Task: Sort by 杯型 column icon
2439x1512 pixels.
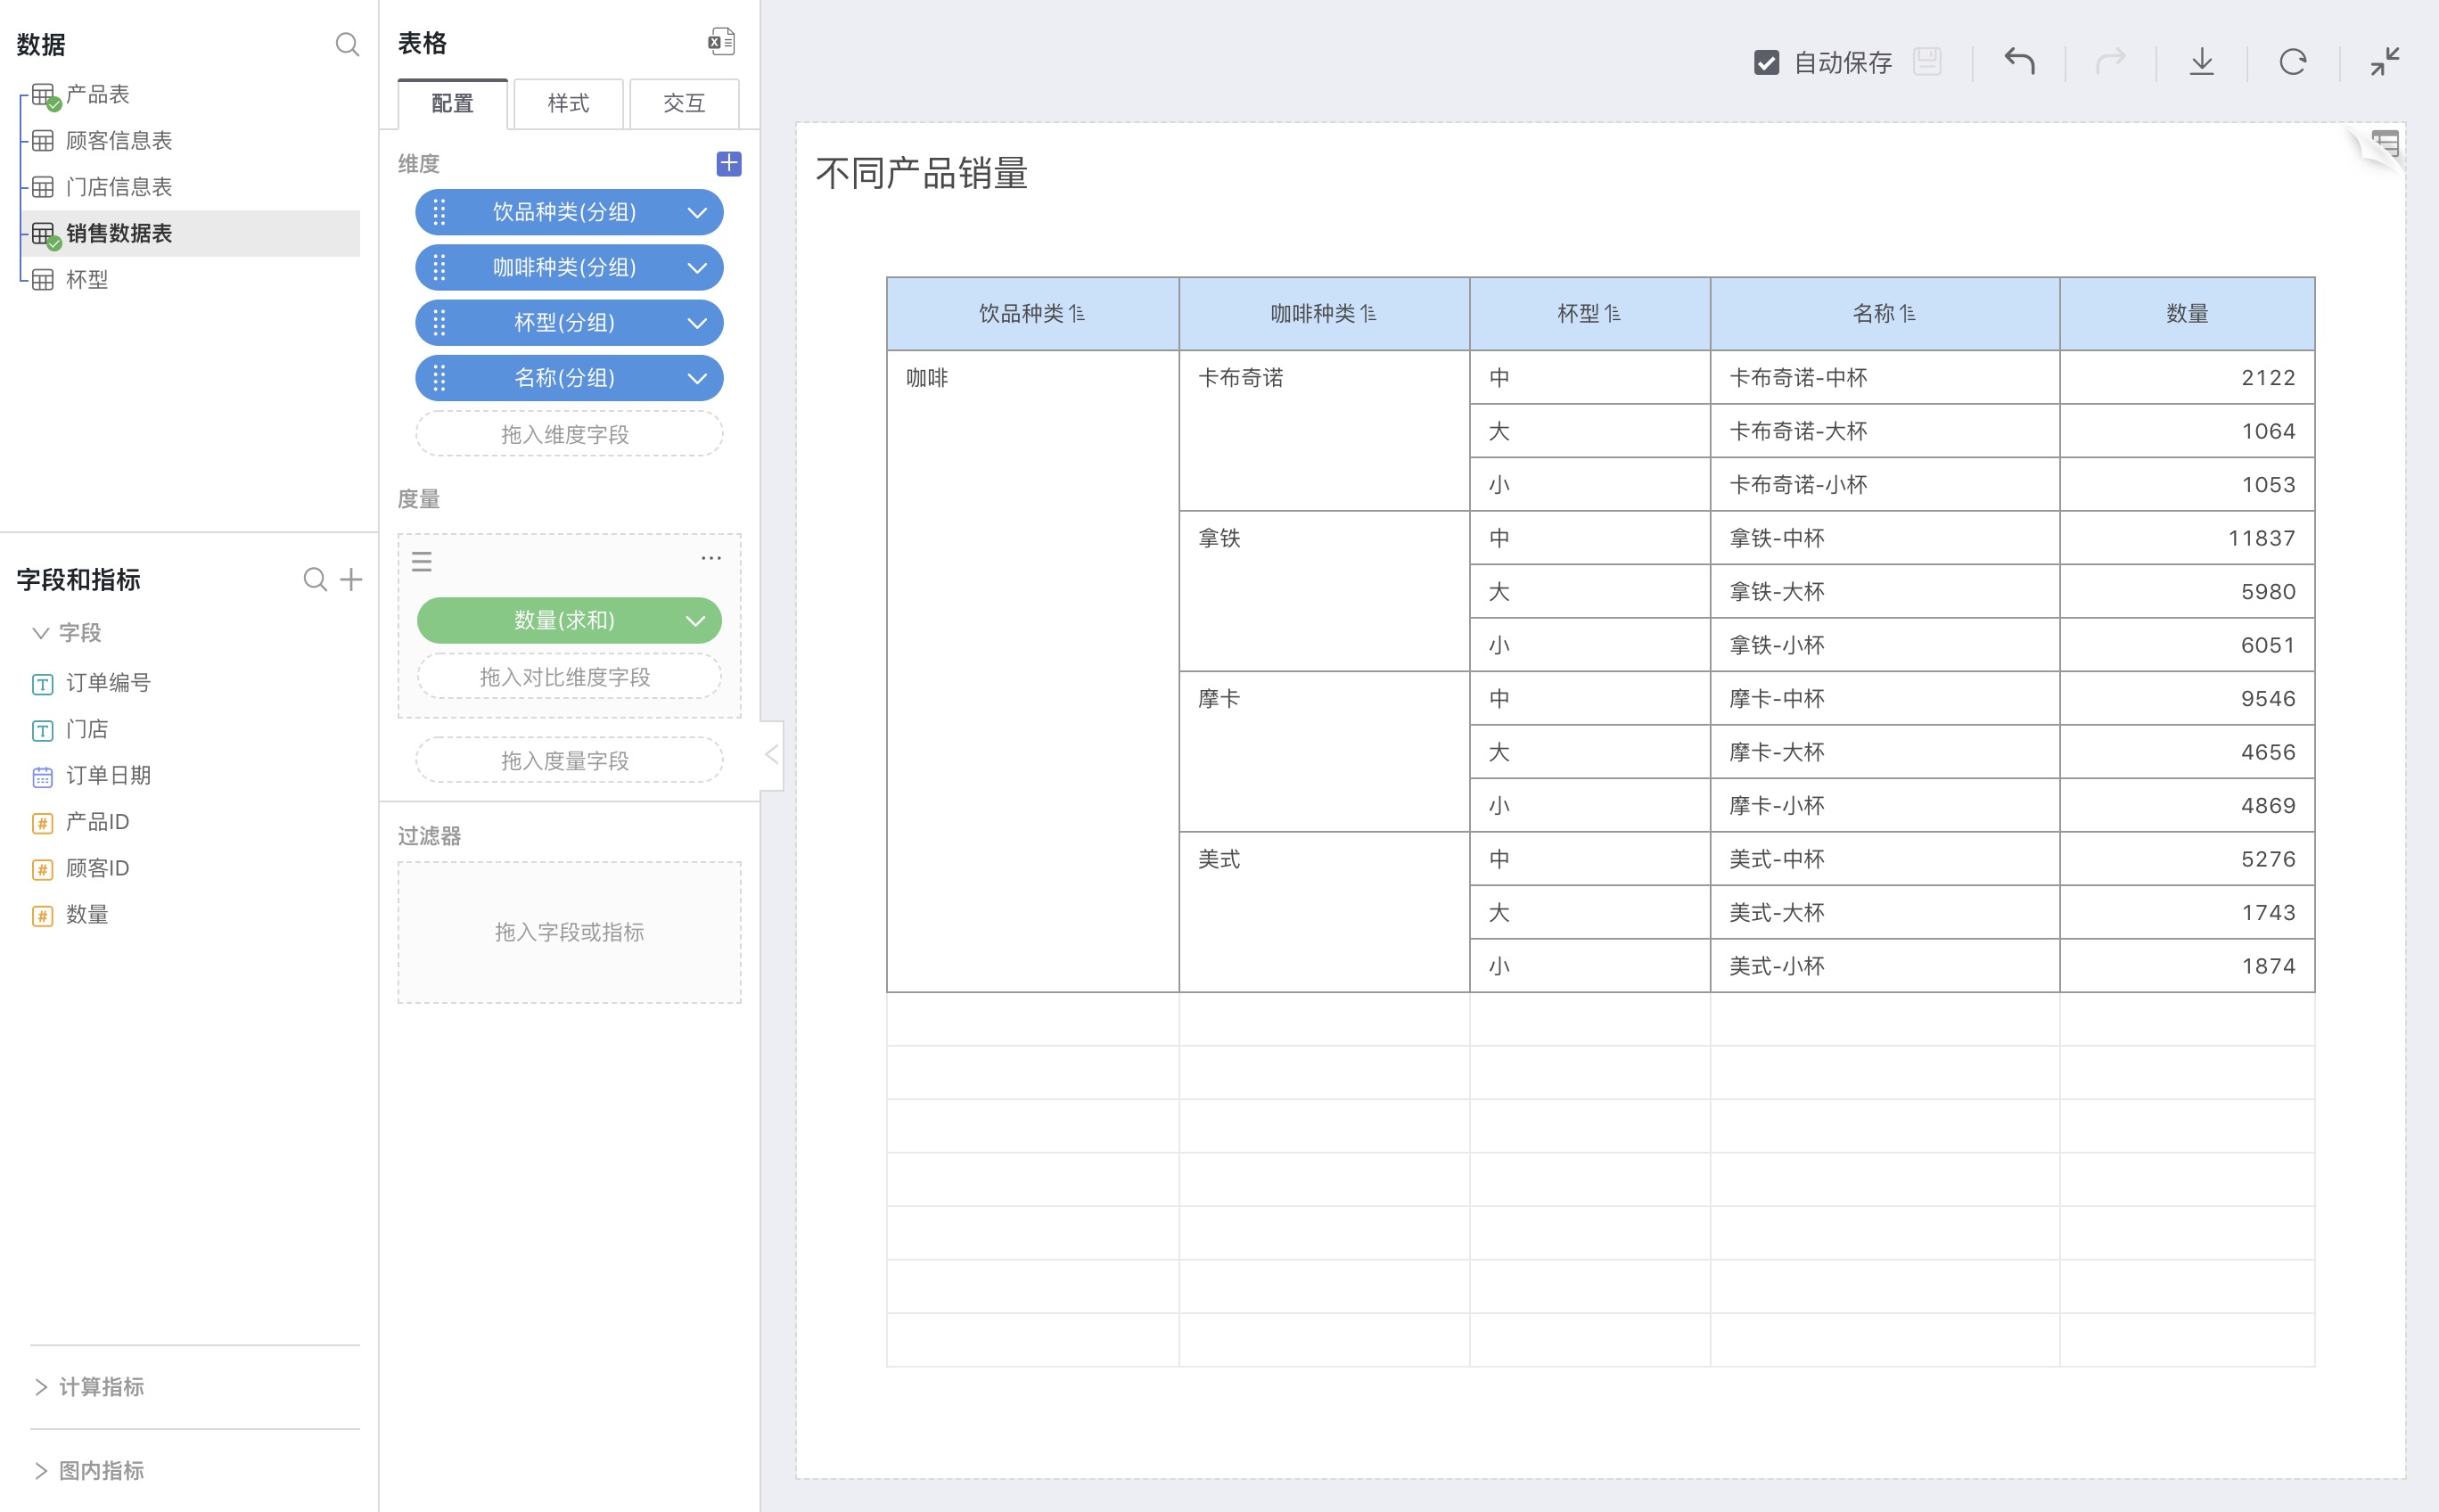Action: tap(1613, 314)
